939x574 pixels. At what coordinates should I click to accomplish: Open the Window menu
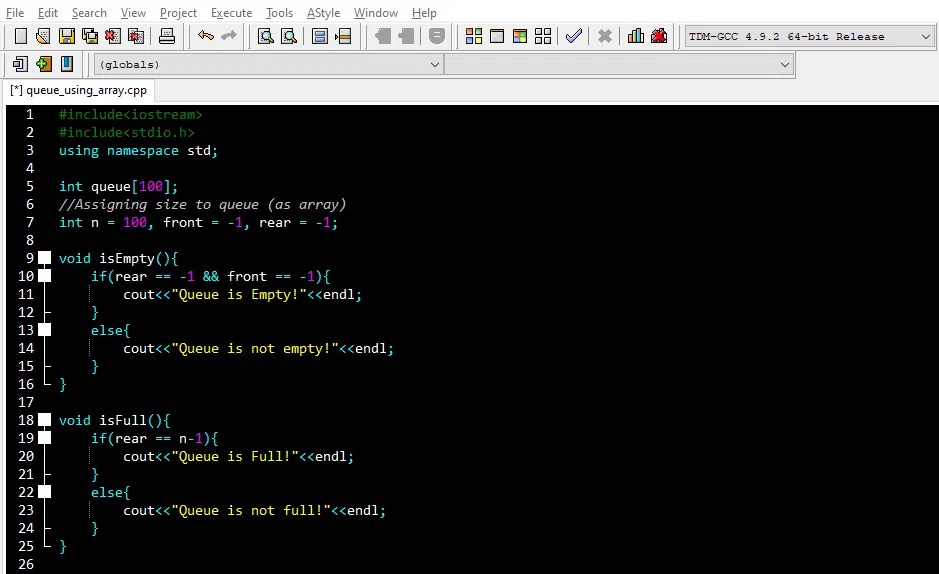[375, 13]
